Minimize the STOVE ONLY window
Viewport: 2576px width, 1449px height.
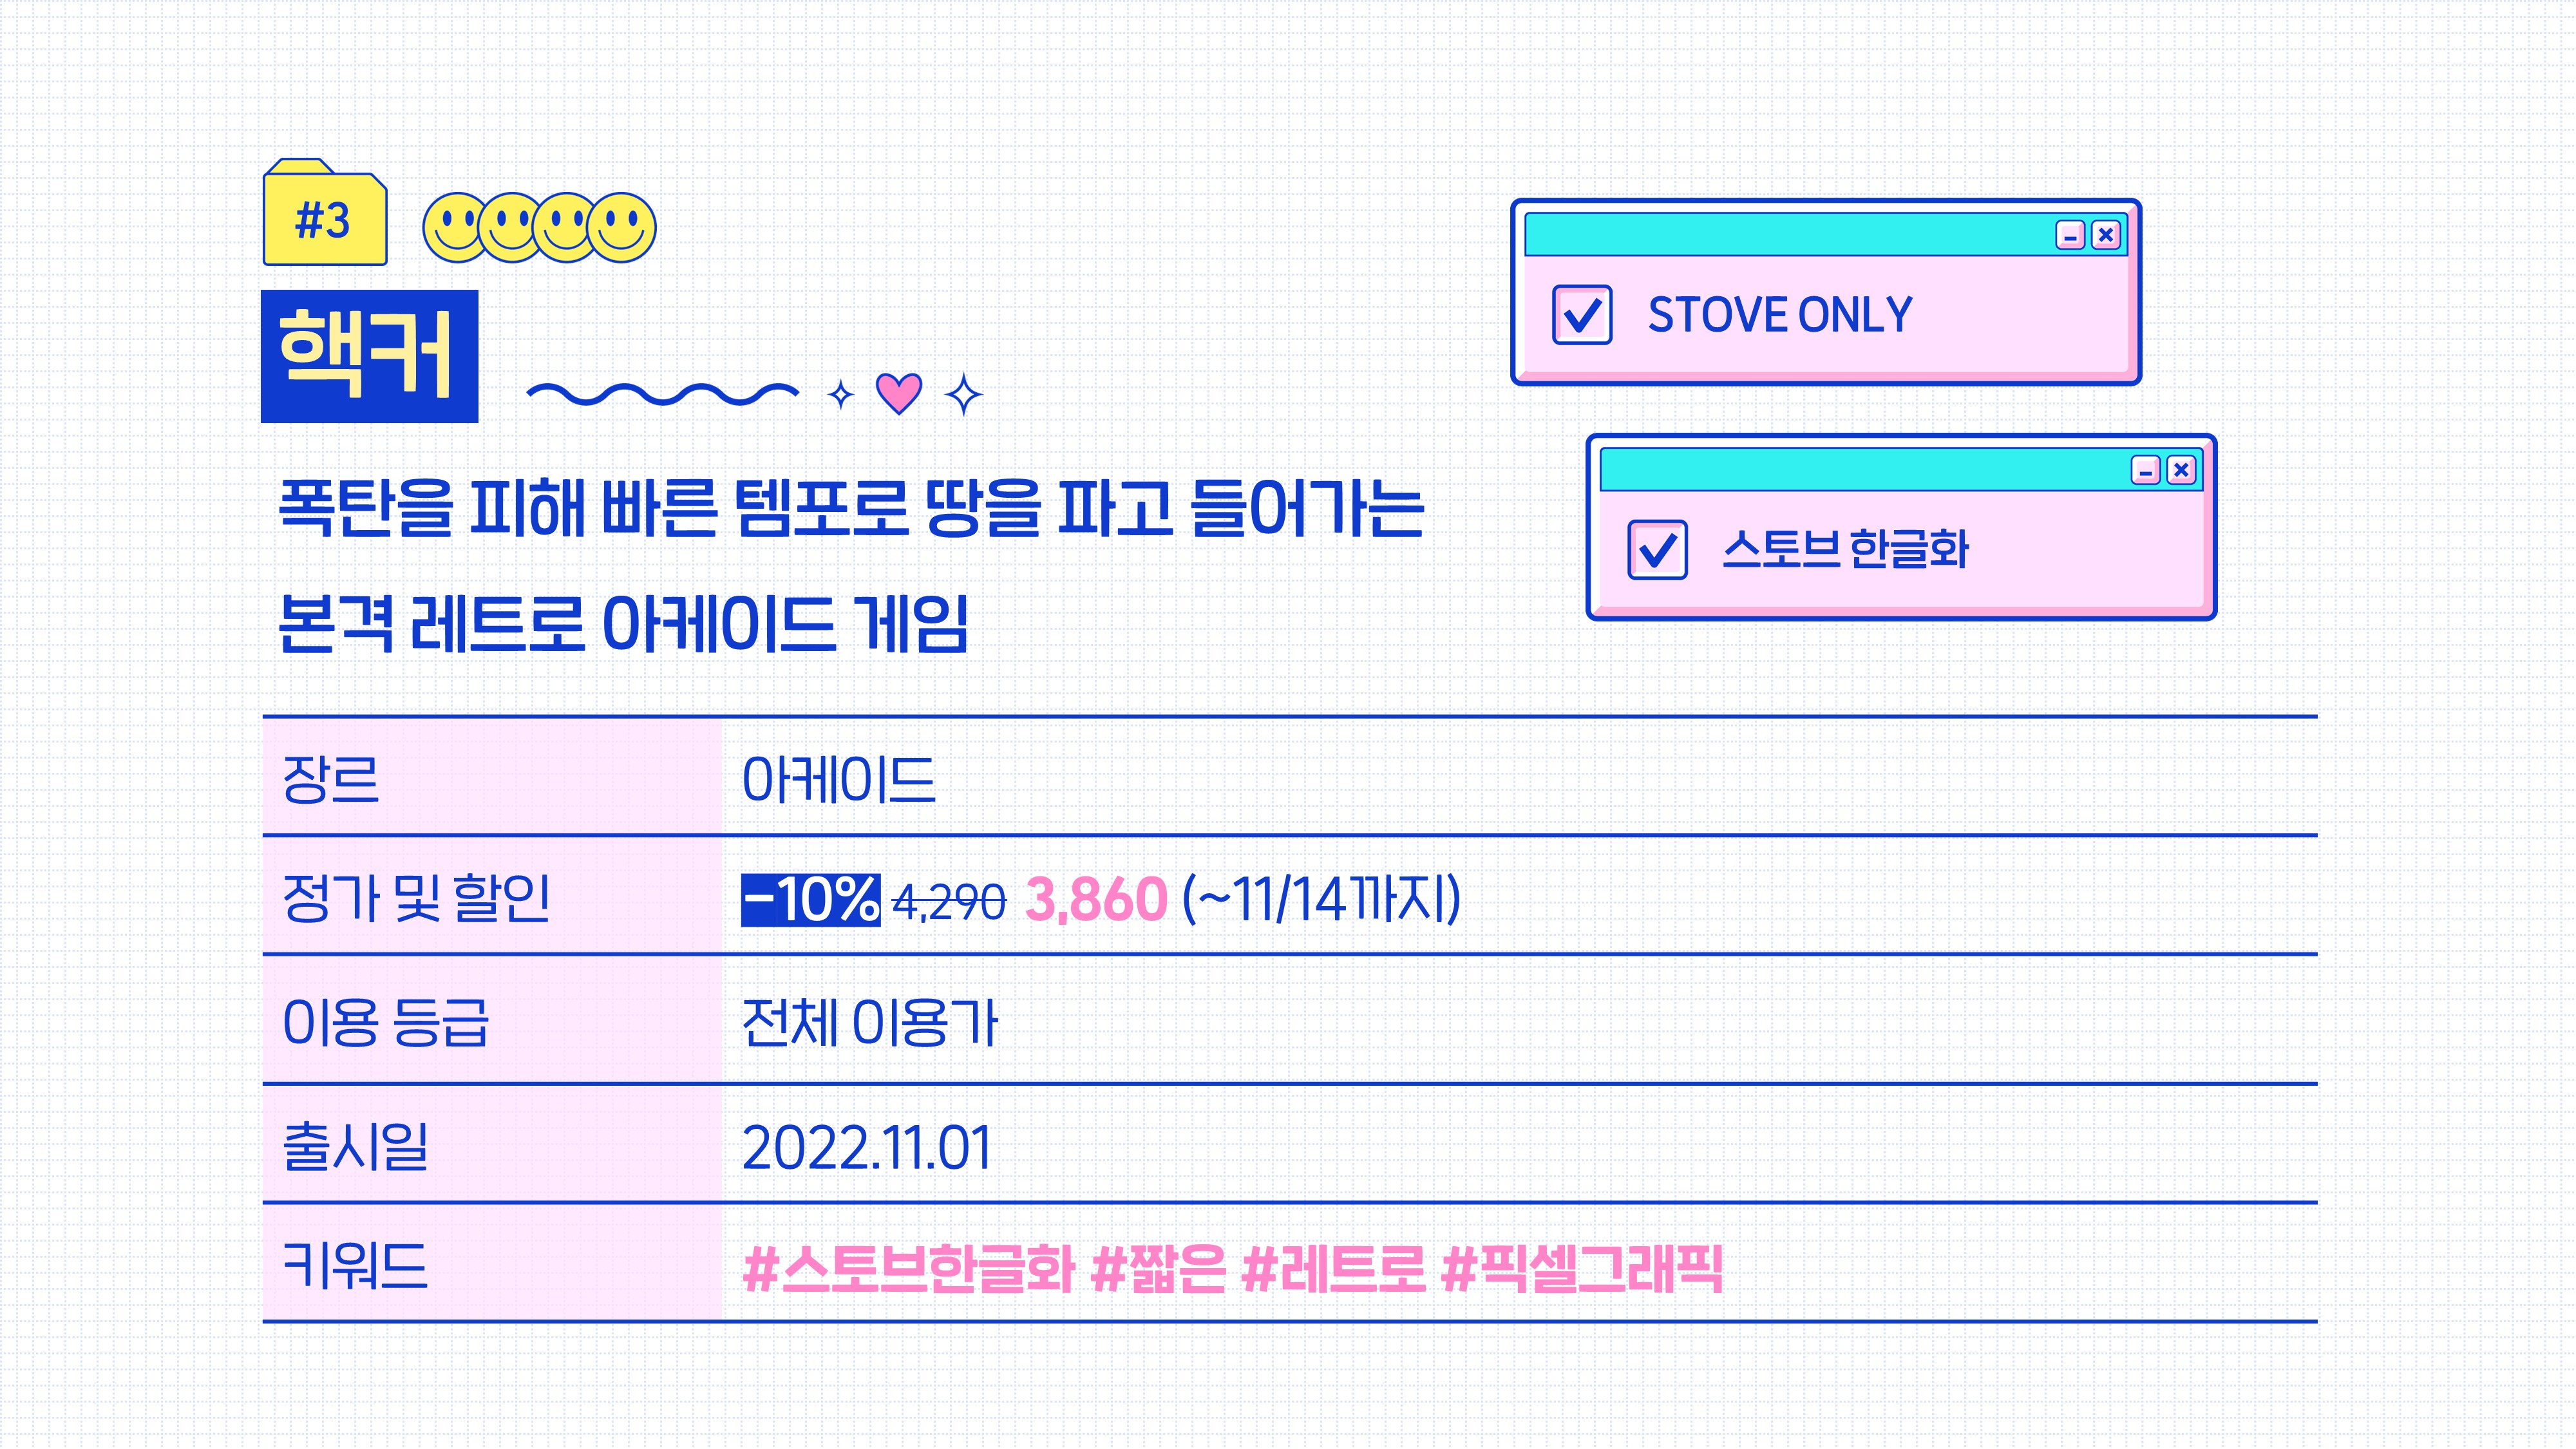tap(2070, 235)
